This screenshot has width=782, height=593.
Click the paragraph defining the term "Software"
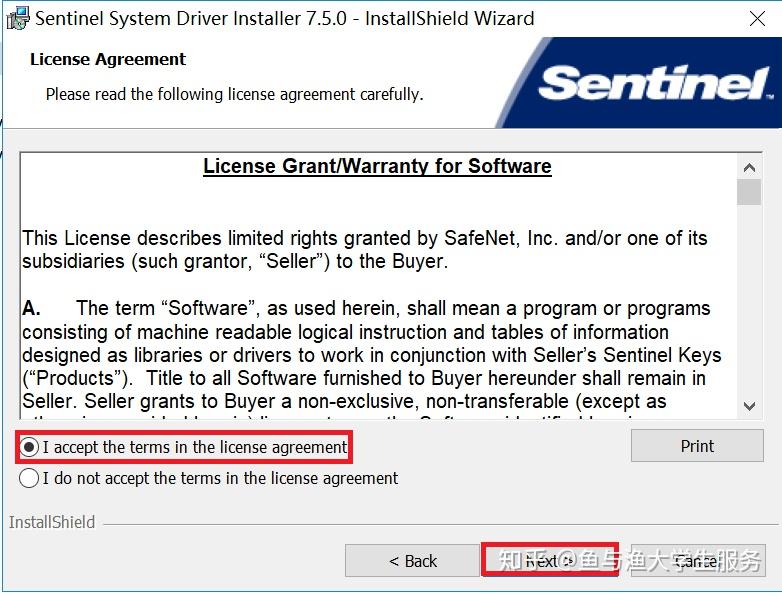point(371,354)
